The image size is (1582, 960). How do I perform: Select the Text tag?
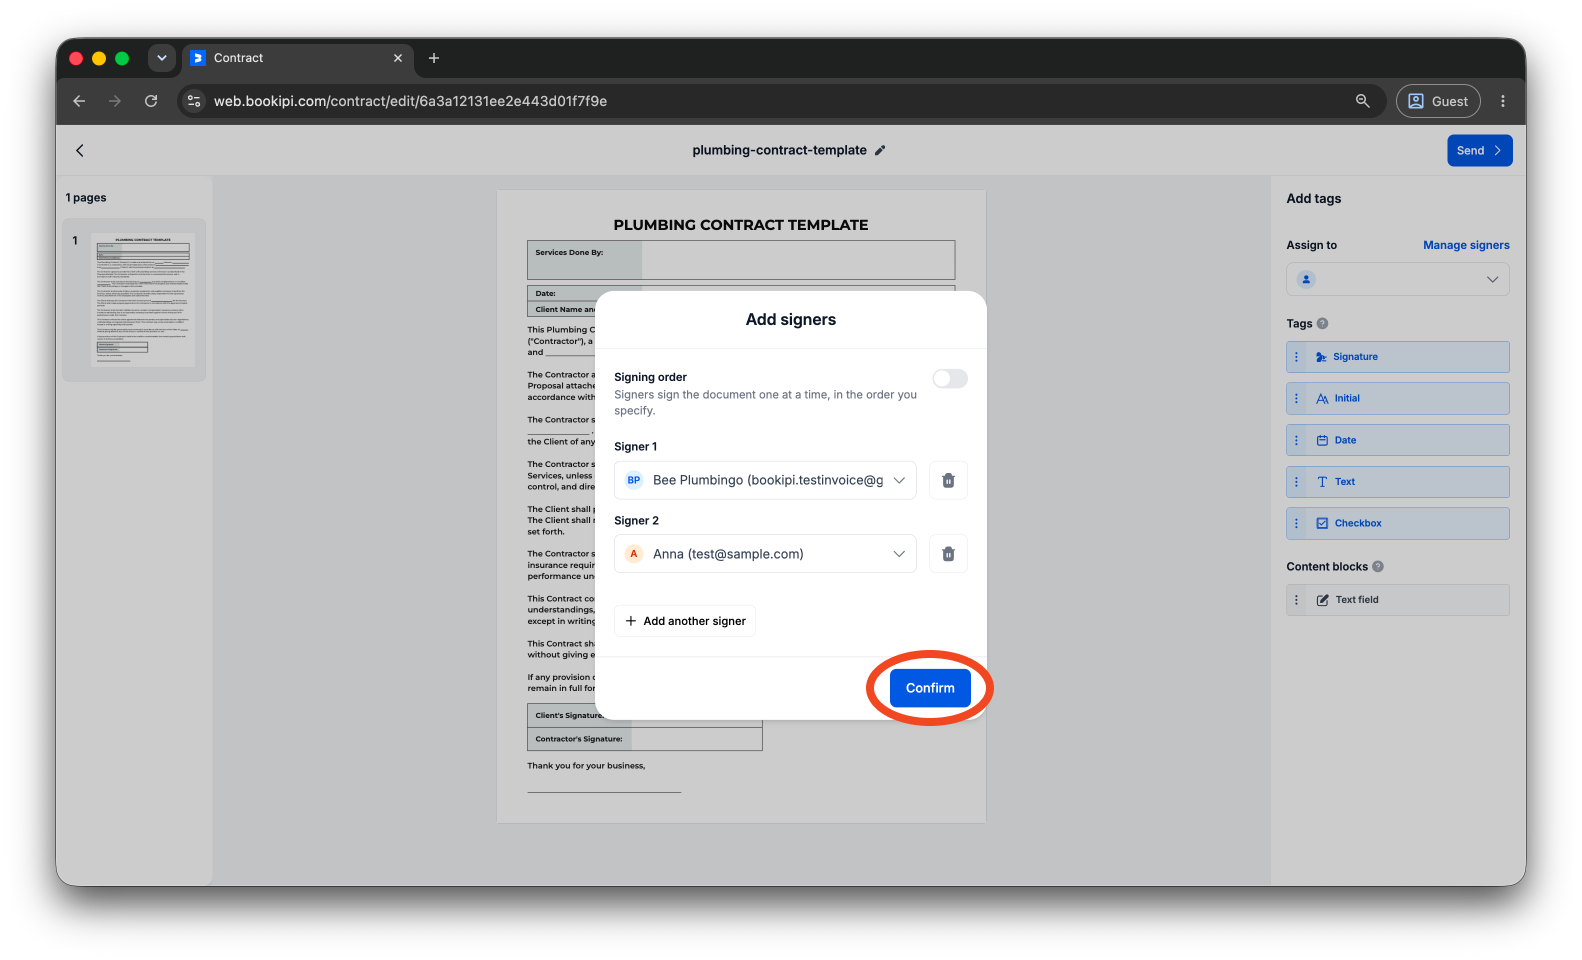coord(1398,482)
